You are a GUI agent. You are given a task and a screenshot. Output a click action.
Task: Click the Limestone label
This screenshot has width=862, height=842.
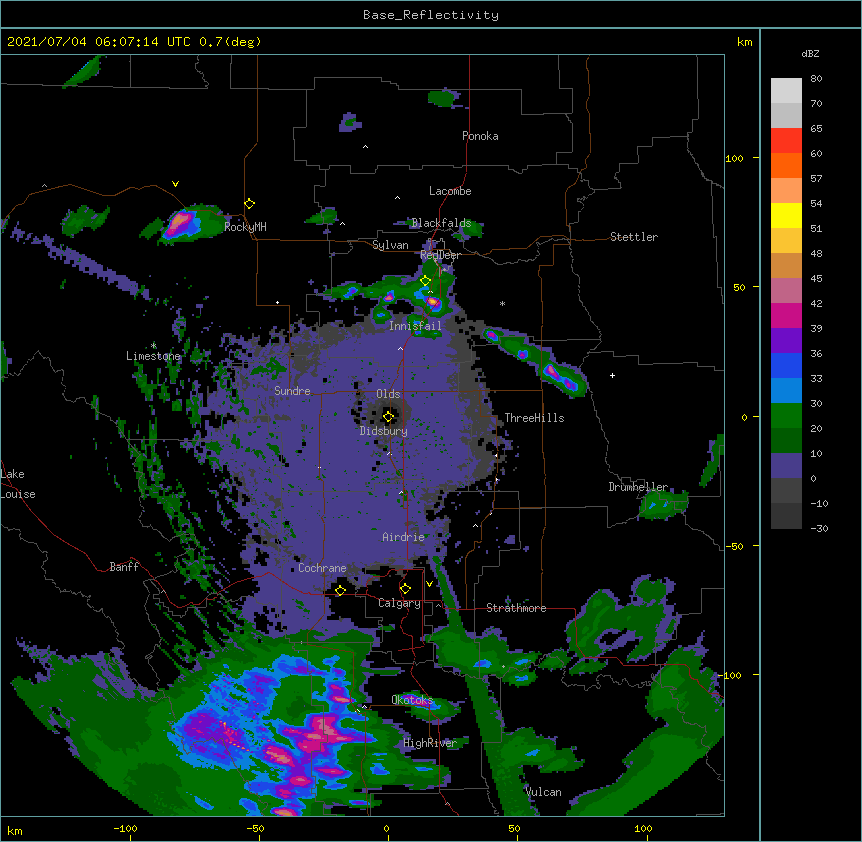point(153,356)
